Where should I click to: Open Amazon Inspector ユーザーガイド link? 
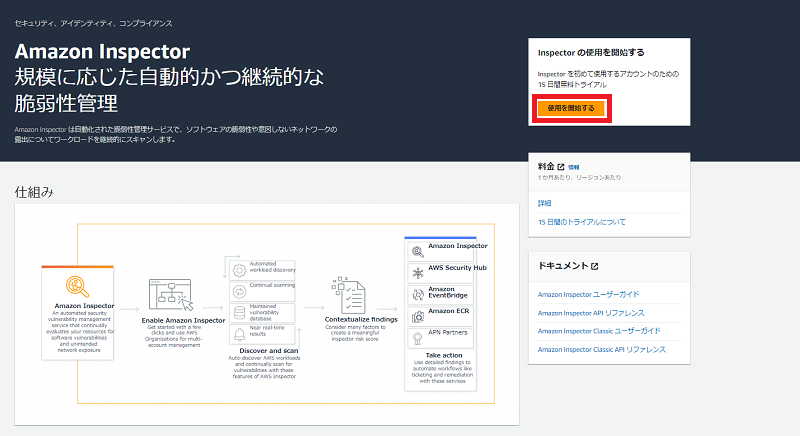click(x=588, y=294)
